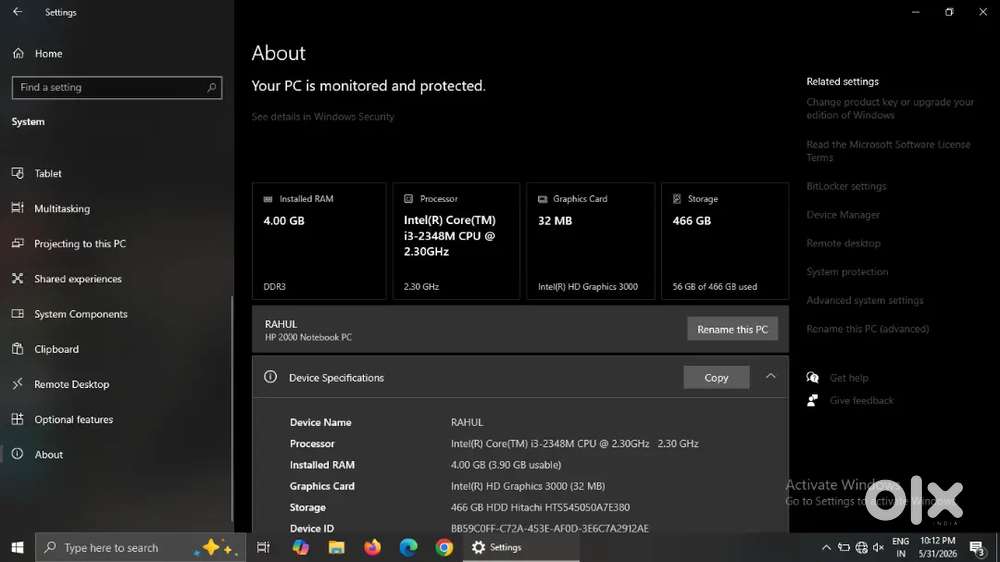Select the Processor info card

click(456, 241)
